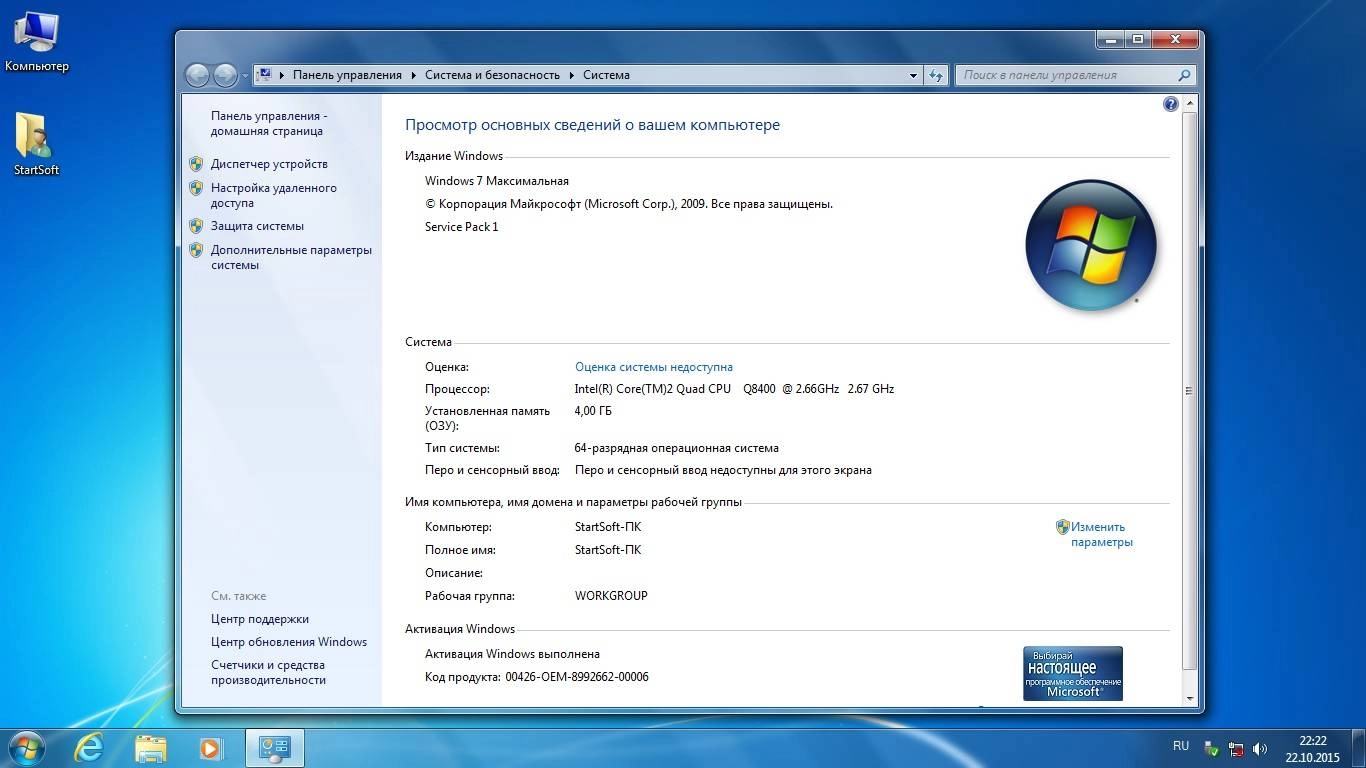Select the StartSoft desktop folder icon
Screen dimensions: 1366x768
coord(37,144)
